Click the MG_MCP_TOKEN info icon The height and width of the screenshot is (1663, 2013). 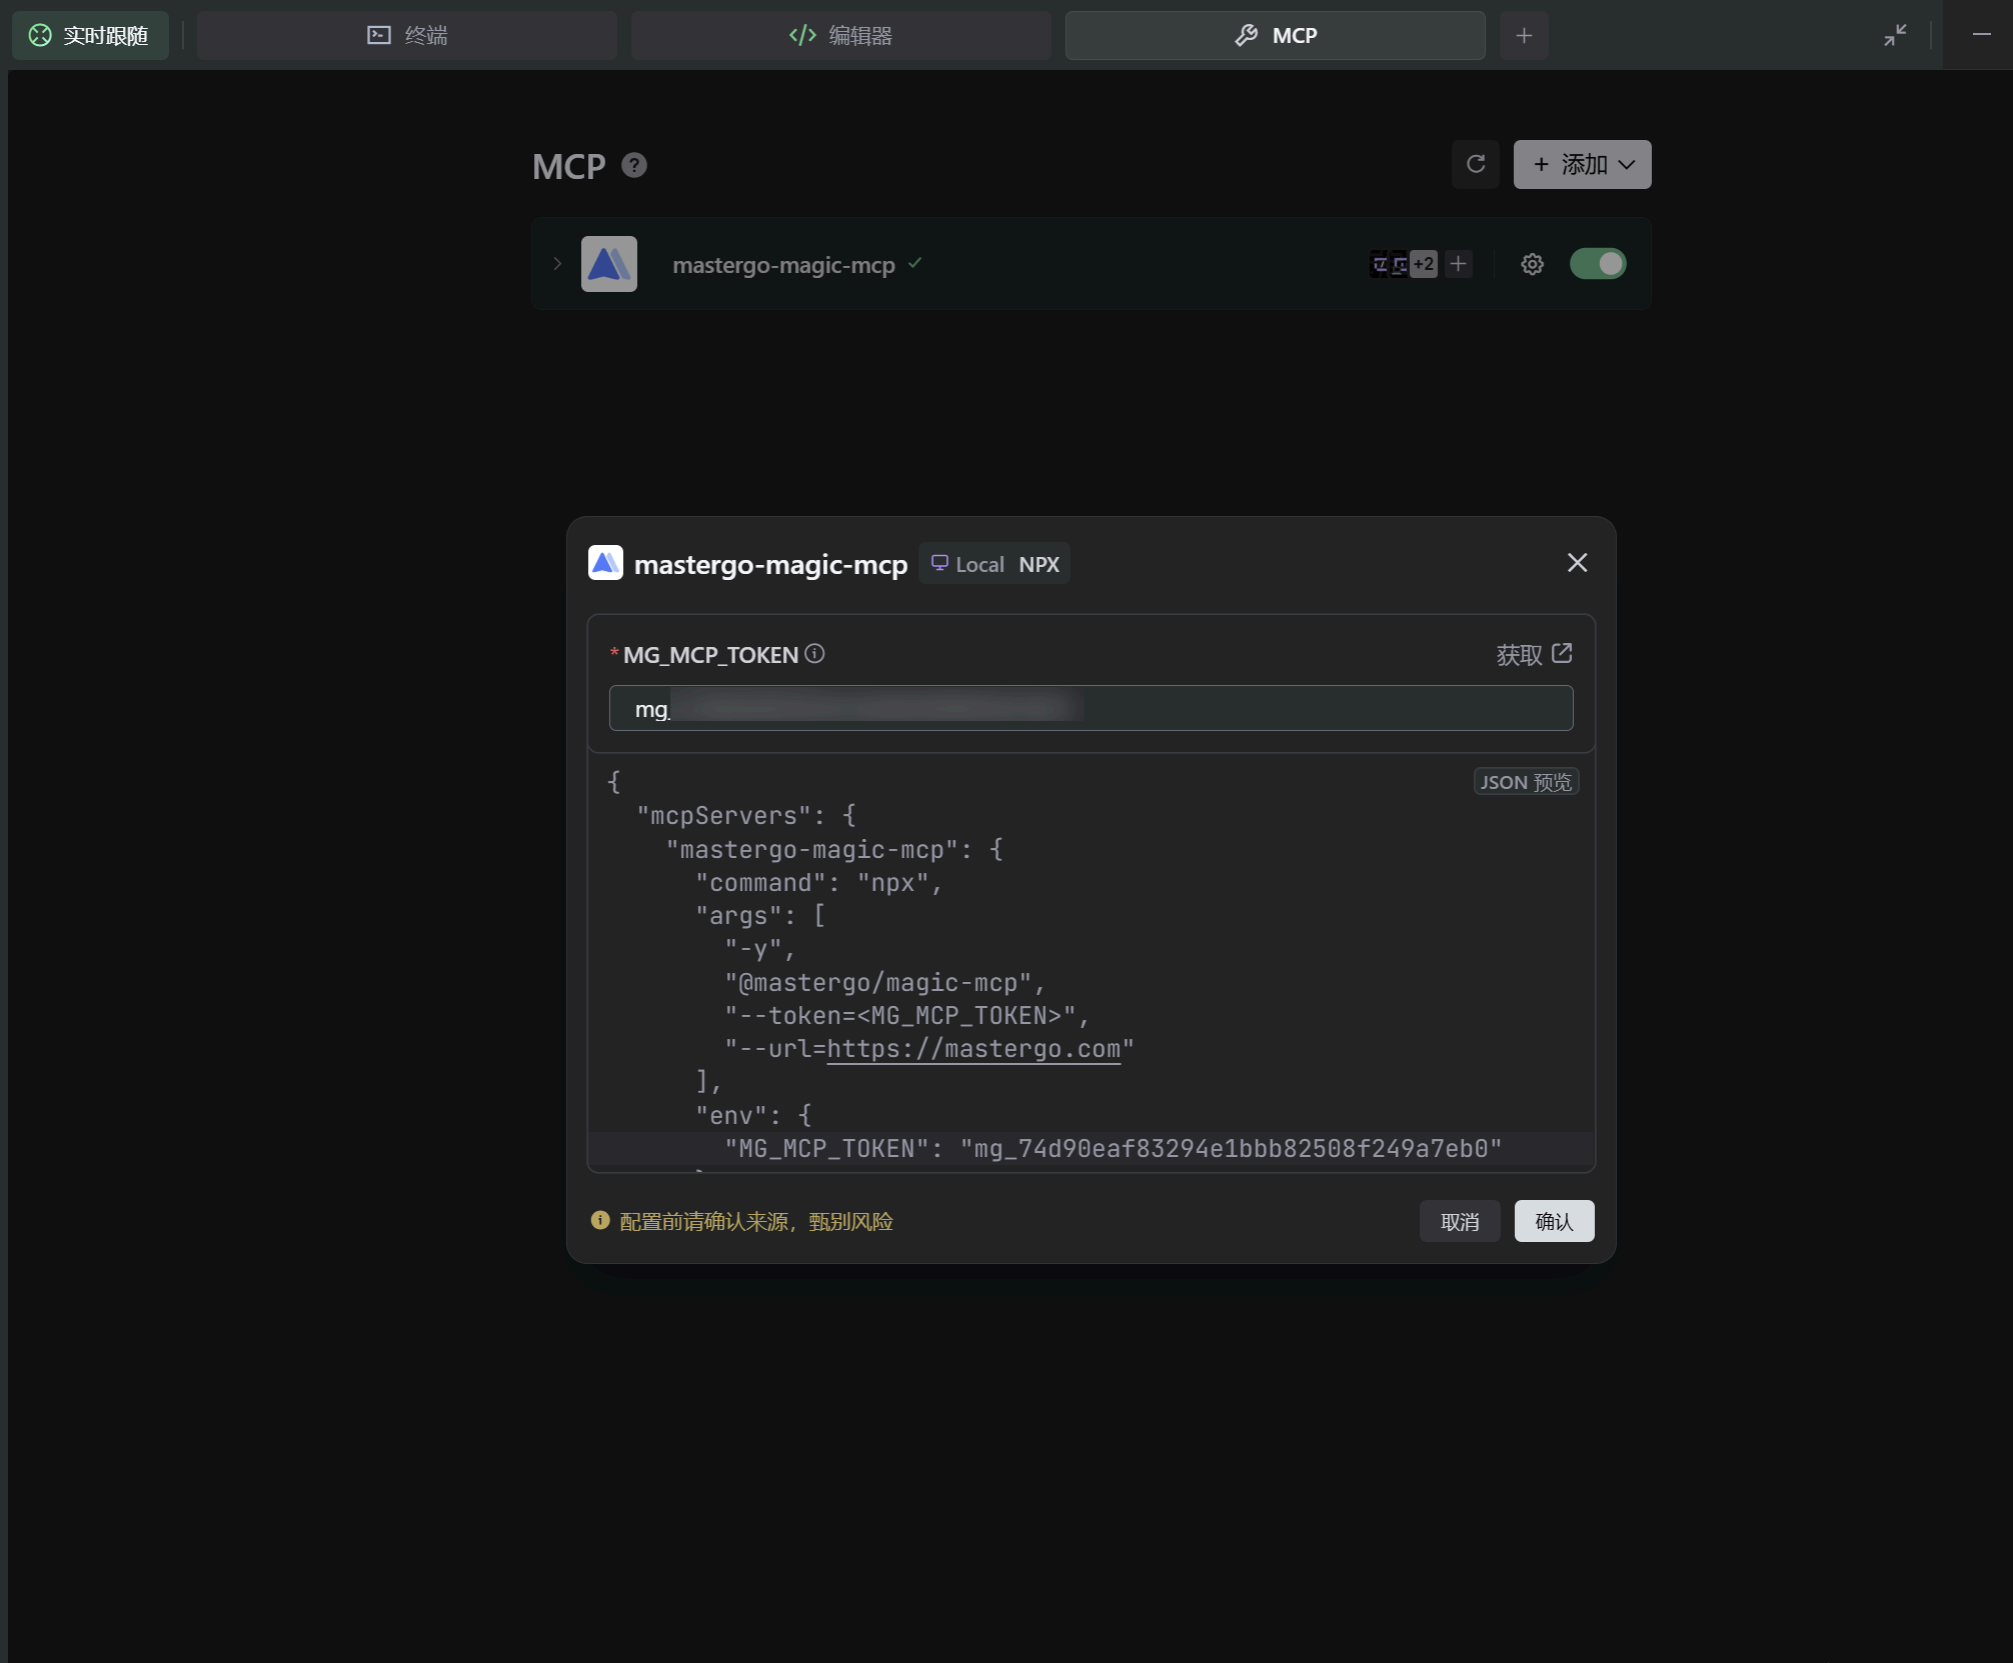[x=815, y=654]
